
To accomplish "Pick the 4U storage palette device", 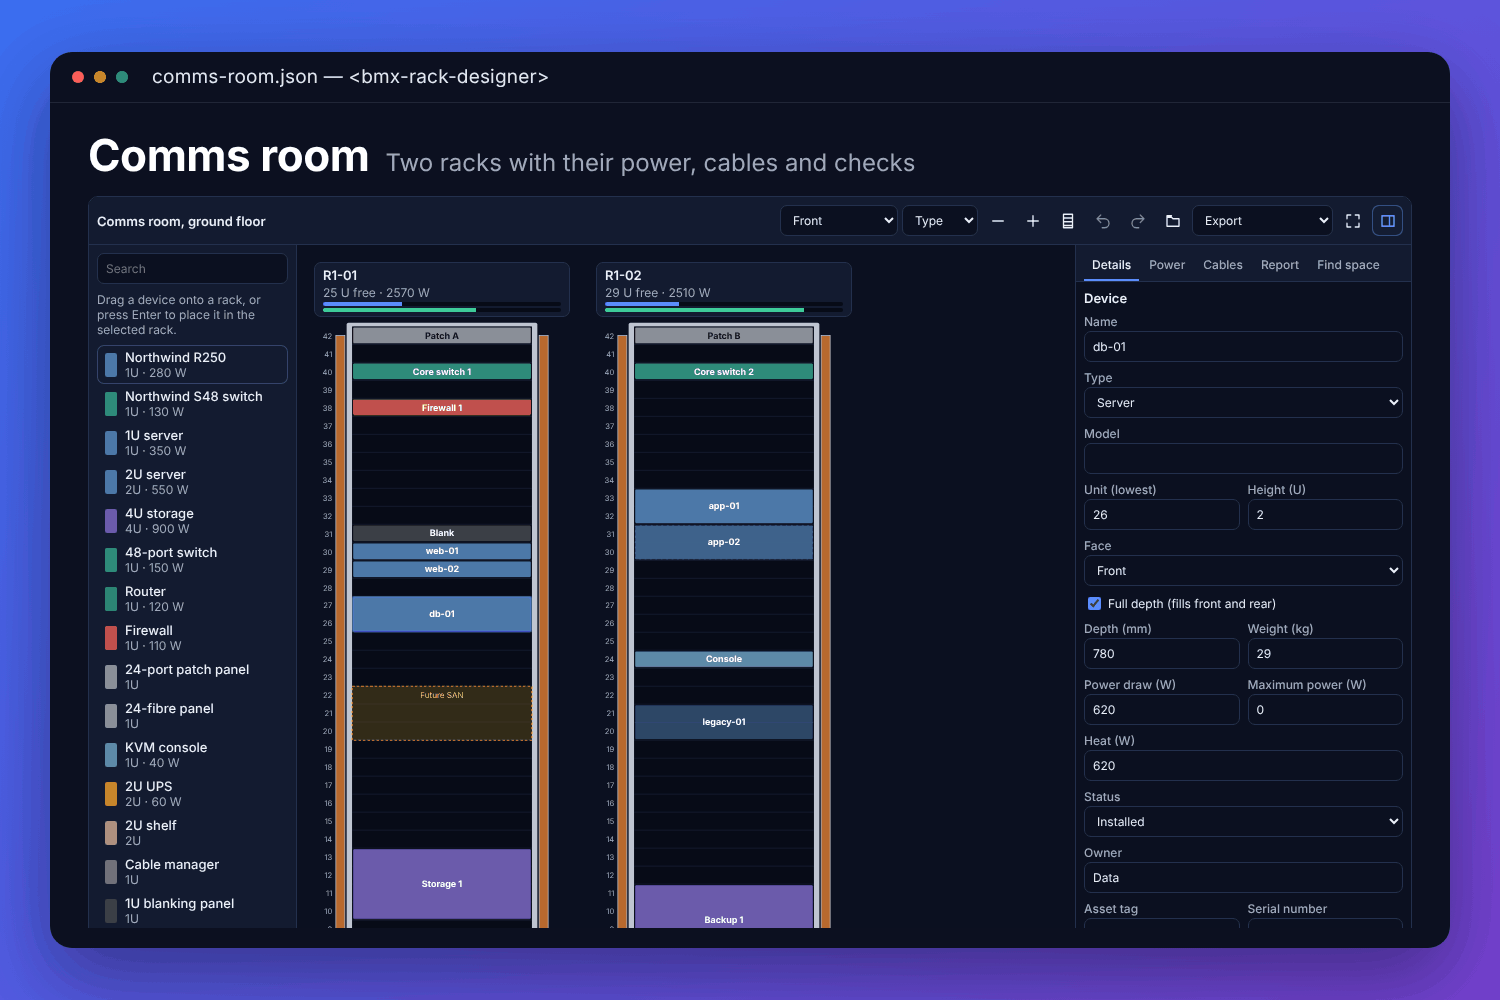I will coord(192,521).
